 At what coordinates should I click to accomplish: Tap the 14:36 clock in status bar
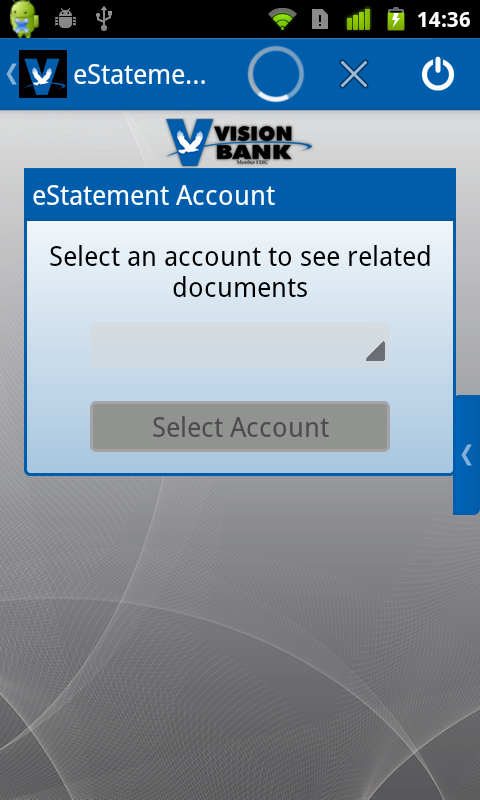(x=443, y=20)
